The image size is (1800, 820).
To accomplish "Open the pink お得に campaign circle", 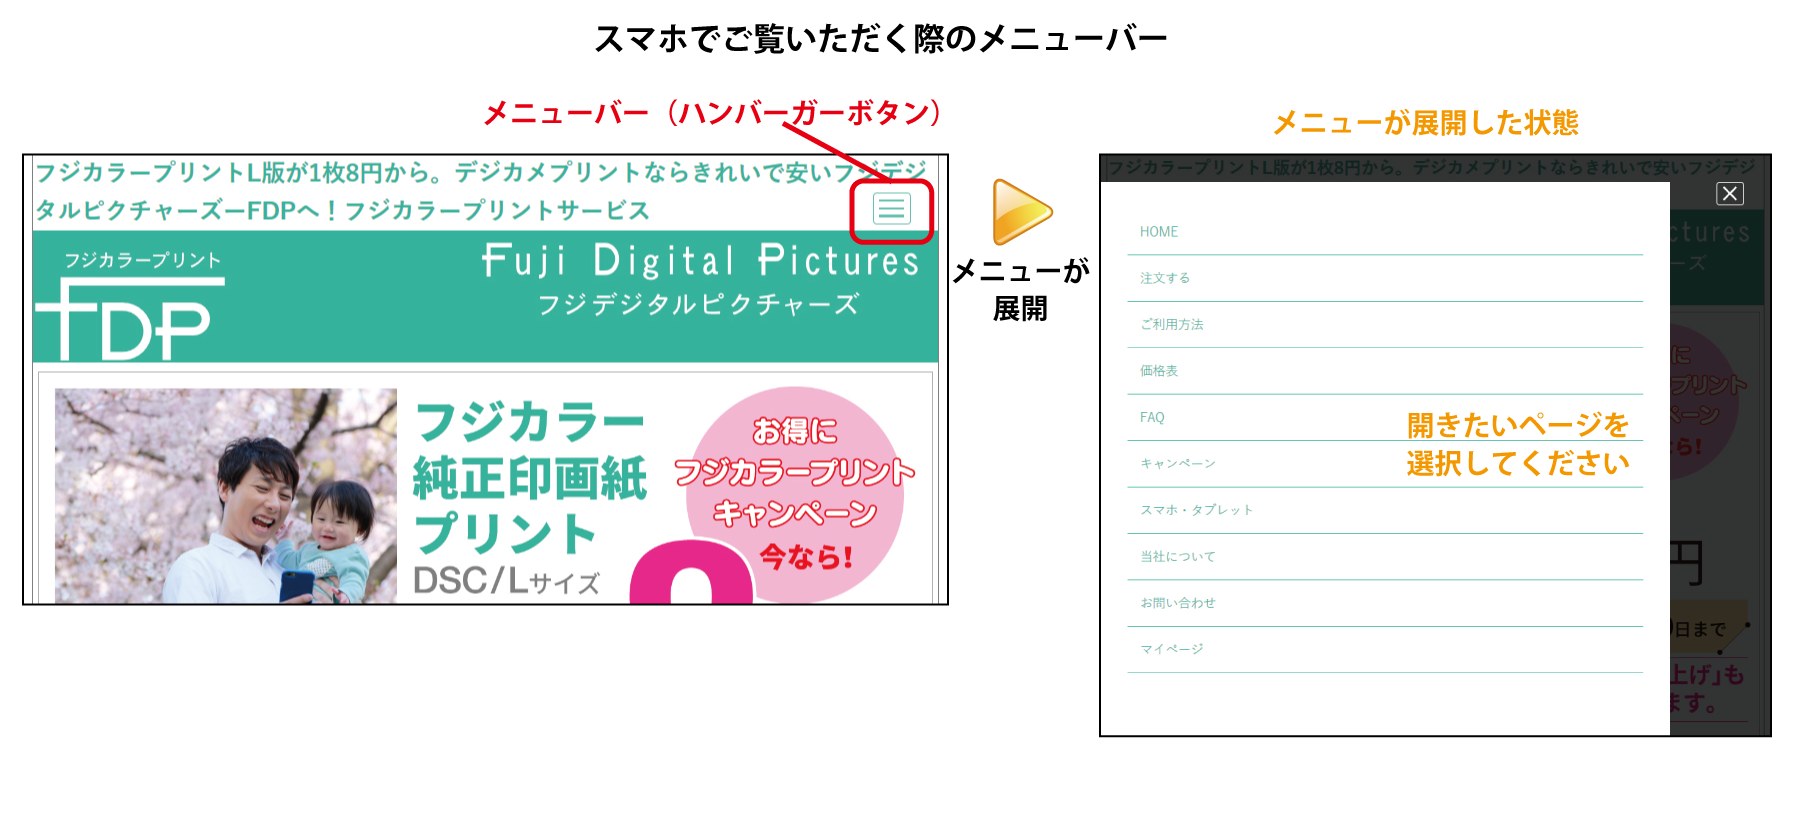I will pyautogui.click(x=795, y=495).
